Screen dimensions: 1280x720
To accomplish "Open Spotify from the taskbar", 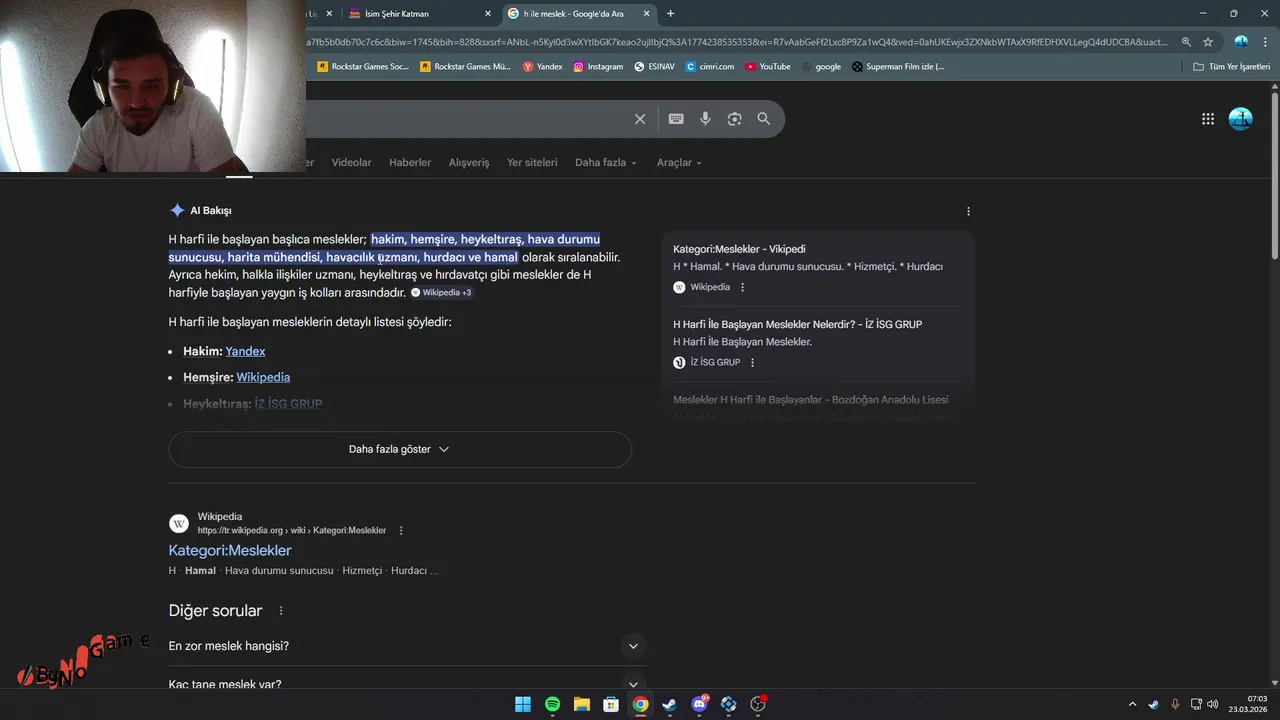I will pyautogui.click(x=553, y=705).
